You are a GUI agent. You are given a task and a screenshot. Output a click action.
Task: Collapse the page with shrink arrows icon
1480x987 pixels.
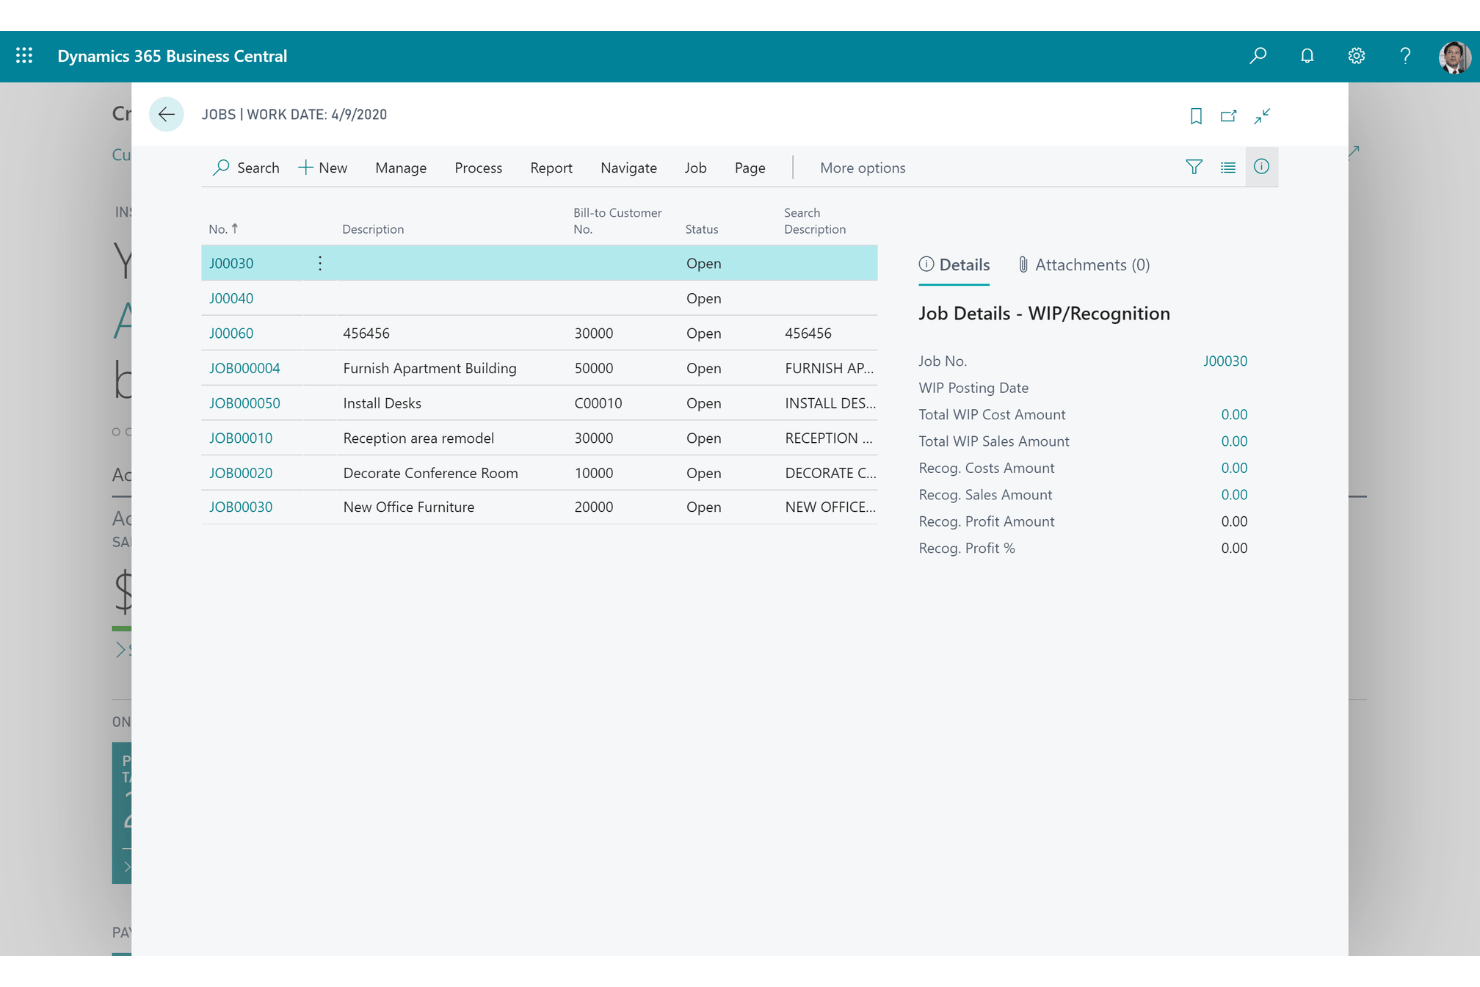(1262, 116)
